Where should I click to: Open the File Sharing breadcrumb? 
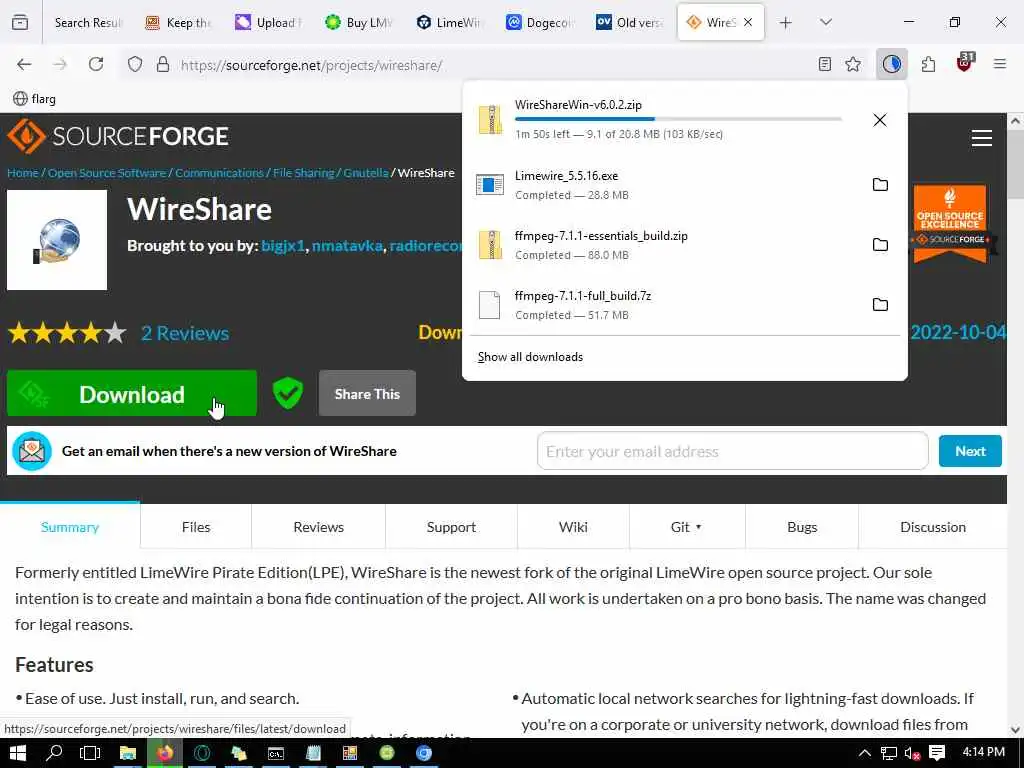pyautogui.click(x=303, y=173)
